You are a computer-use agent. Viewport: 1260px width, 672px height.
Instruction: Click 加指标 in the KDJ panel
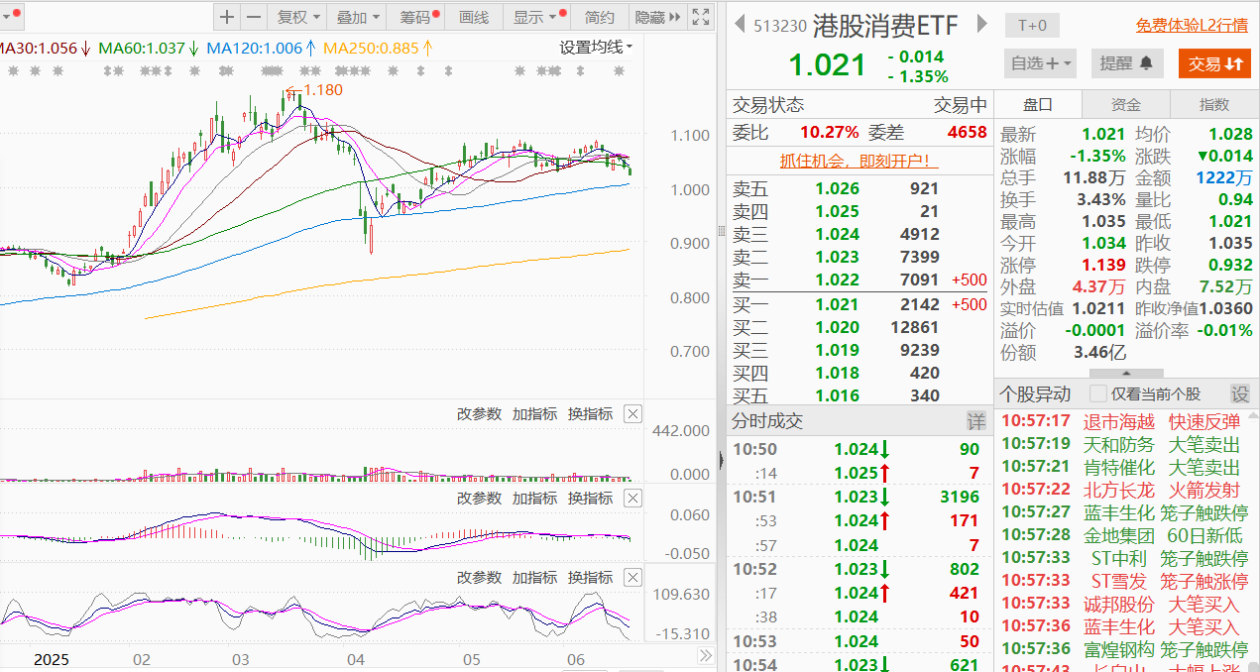535,578
